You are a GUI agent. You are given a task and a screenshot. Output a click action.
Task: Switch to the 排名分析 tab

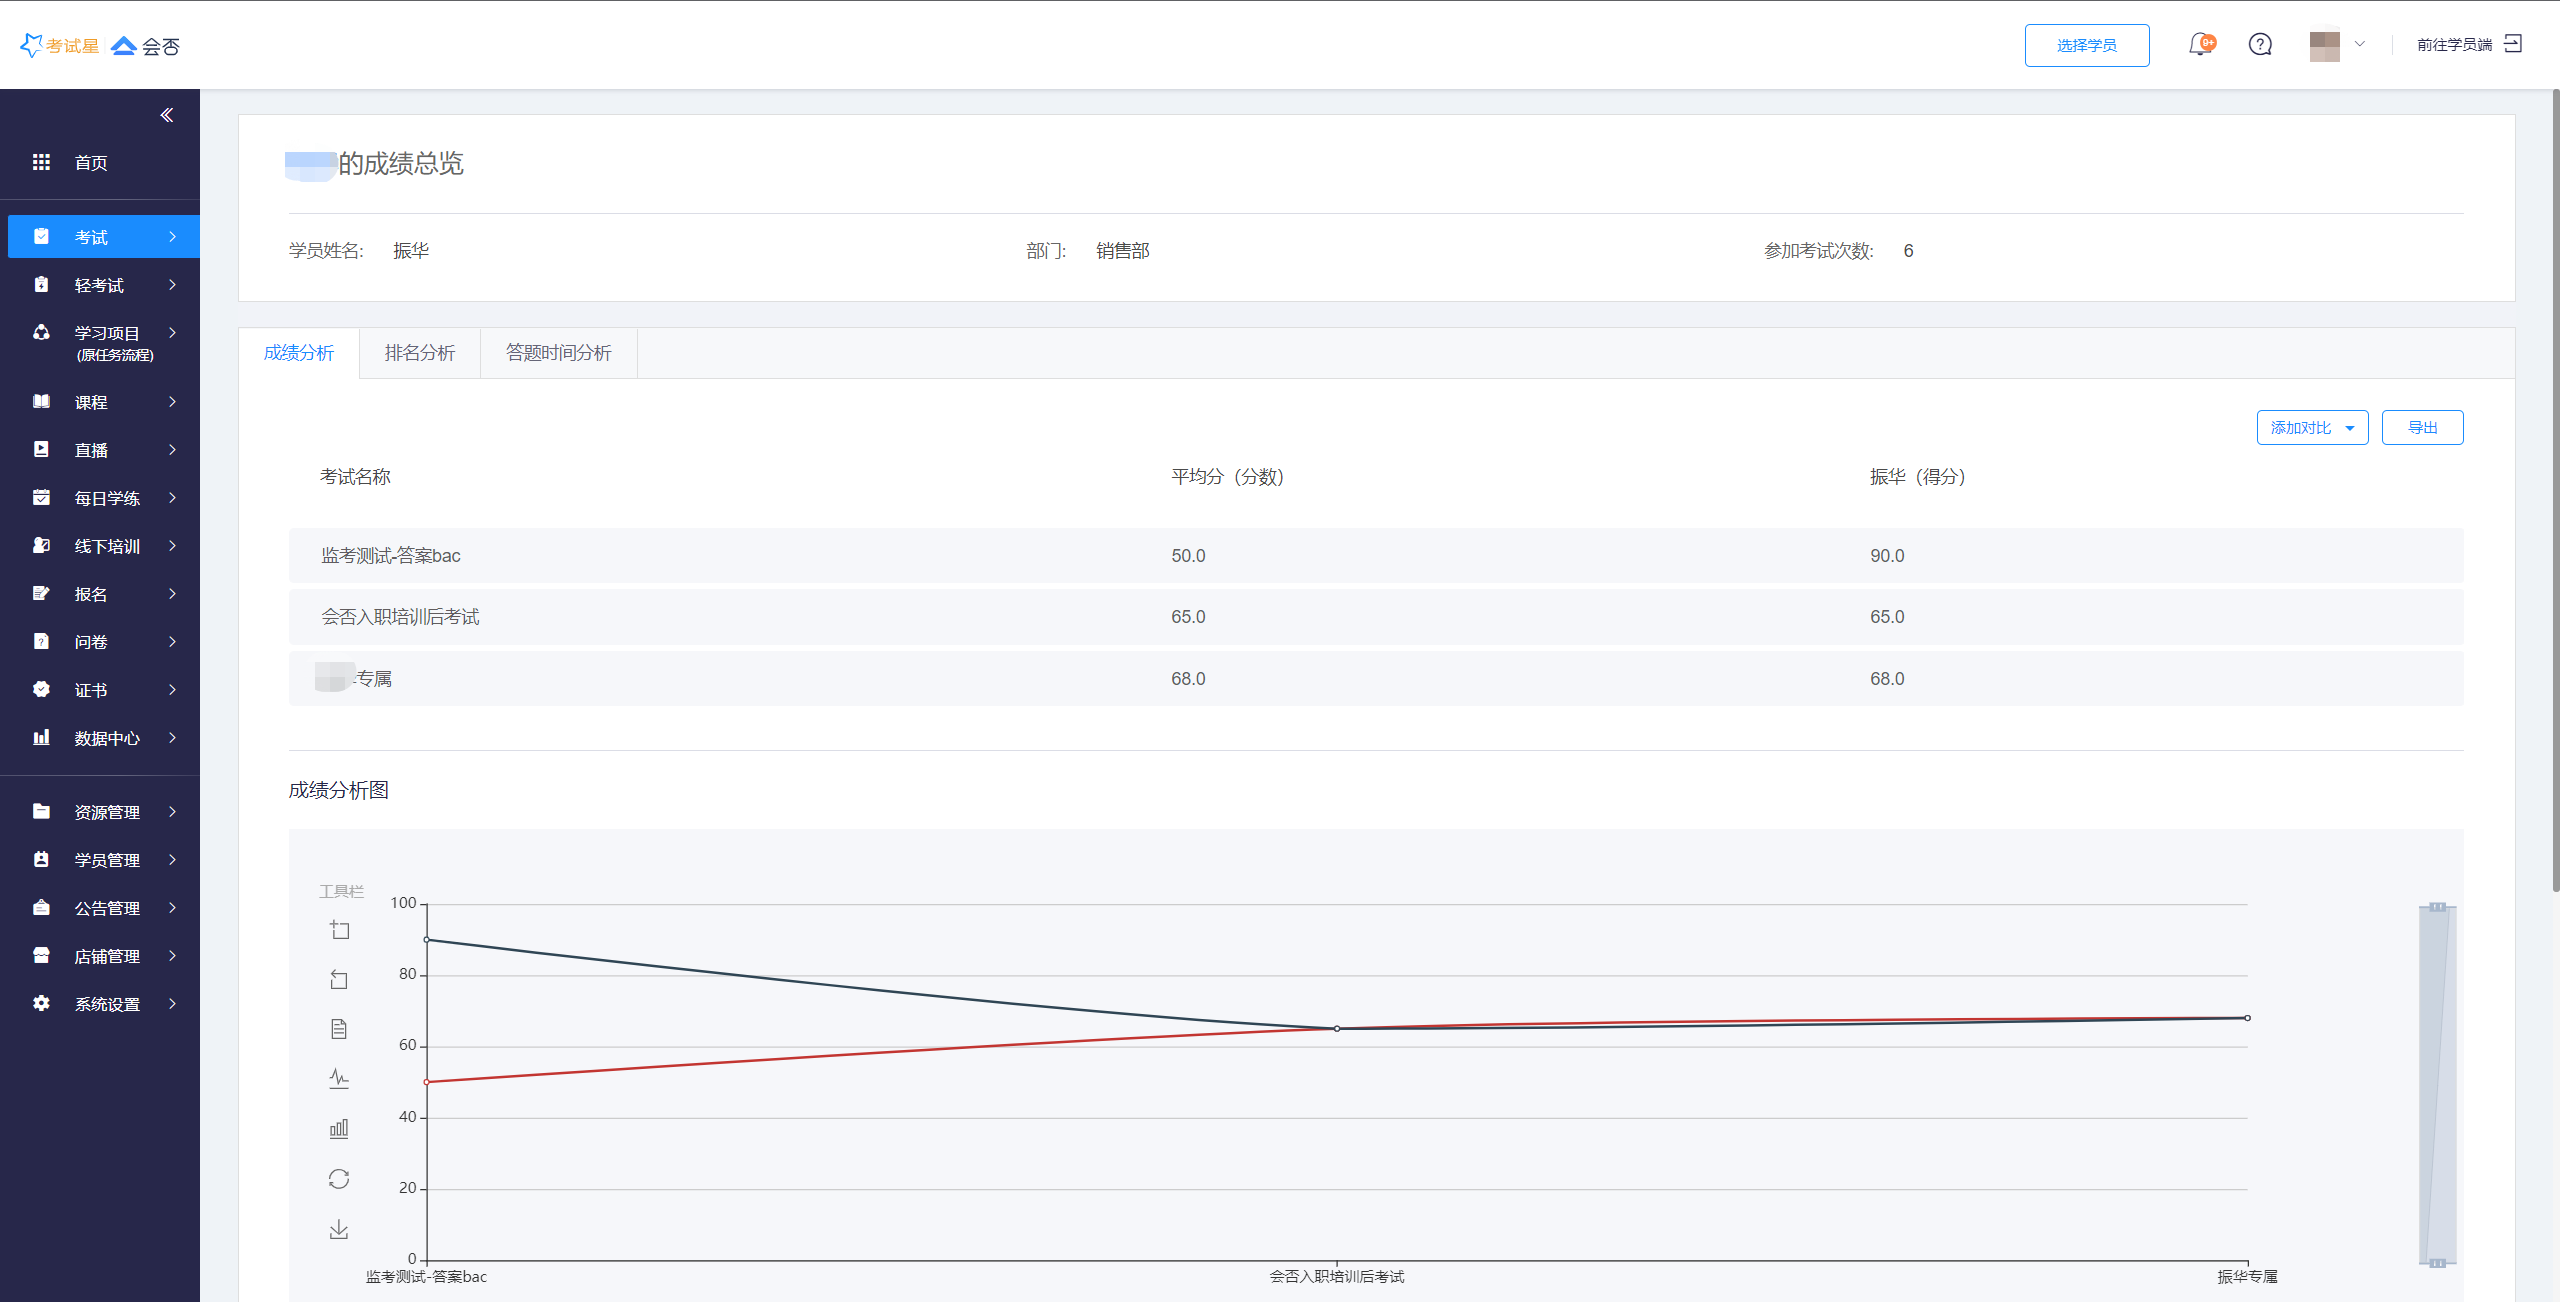(420, 353)
